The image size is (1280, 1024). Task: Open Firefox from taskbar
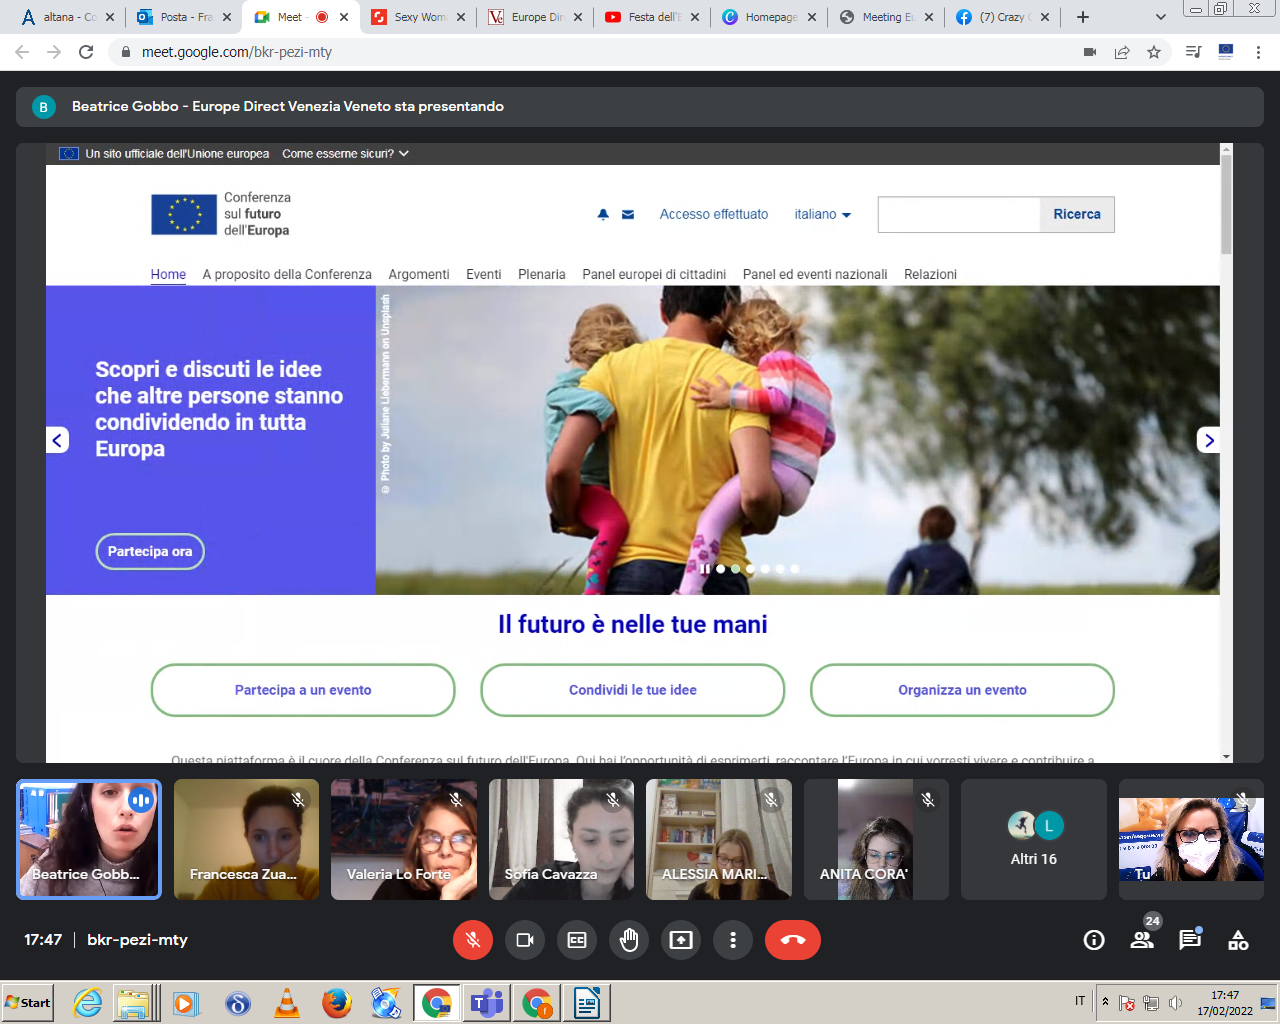pos(337,1003)
